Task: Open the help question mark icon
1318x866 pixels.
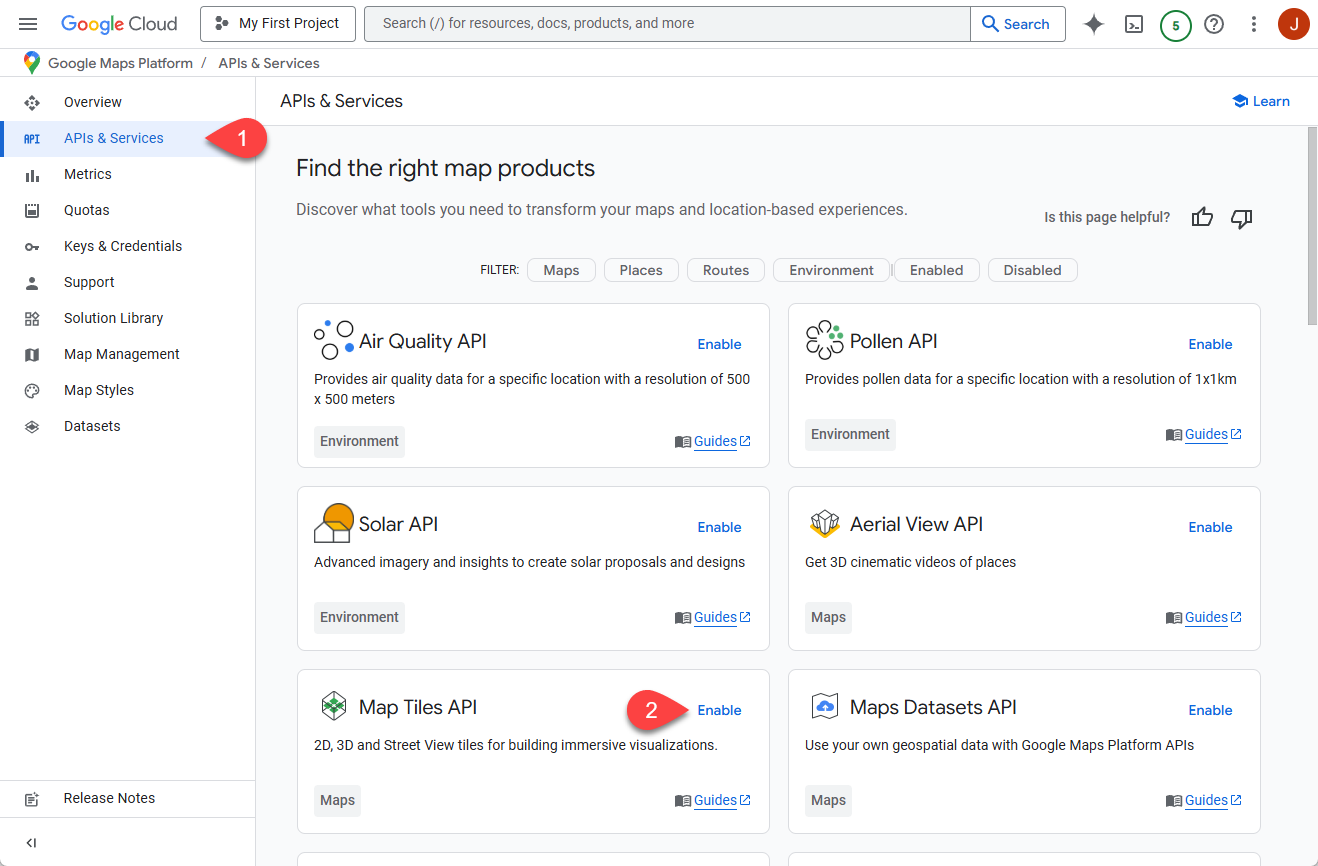Action: click(1214, 24)
